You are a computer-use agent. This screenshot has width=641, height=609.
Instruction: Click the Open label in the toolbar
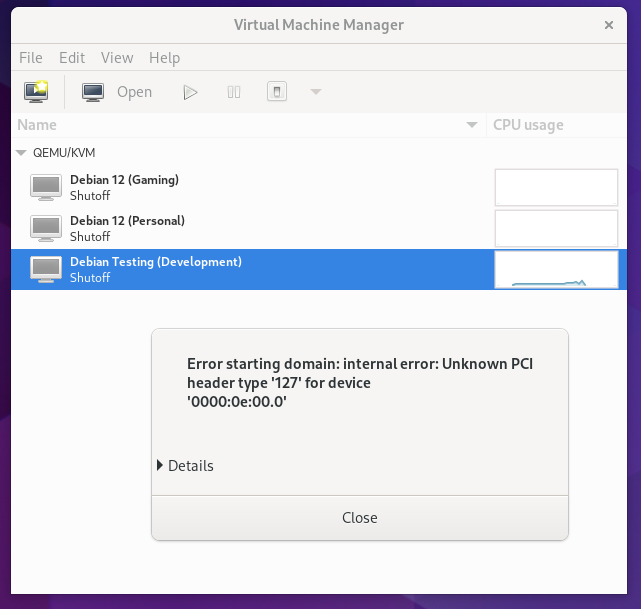coord(134,92)
